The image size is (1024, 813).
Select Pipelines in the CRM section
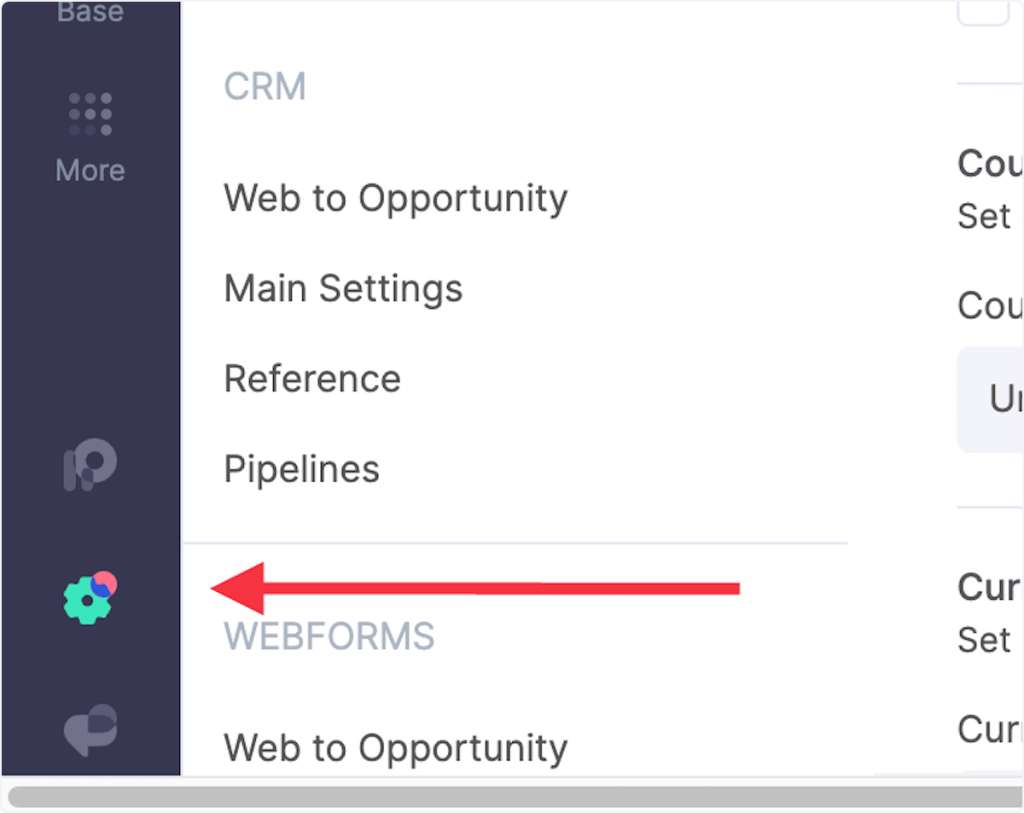tap(301, 468)
